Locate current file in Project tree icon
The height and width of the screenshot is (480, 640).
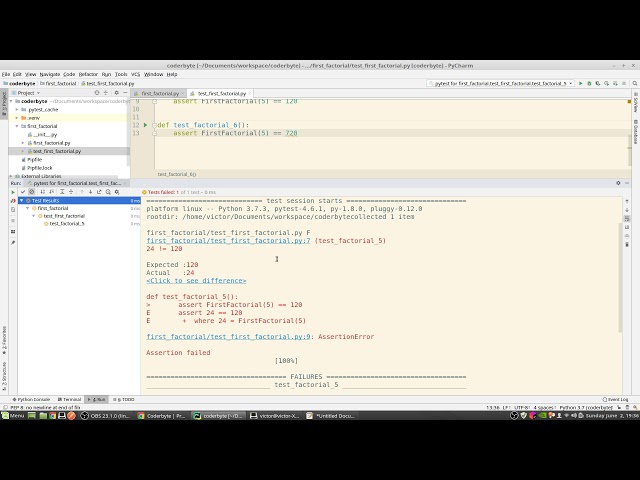(97, 93)
